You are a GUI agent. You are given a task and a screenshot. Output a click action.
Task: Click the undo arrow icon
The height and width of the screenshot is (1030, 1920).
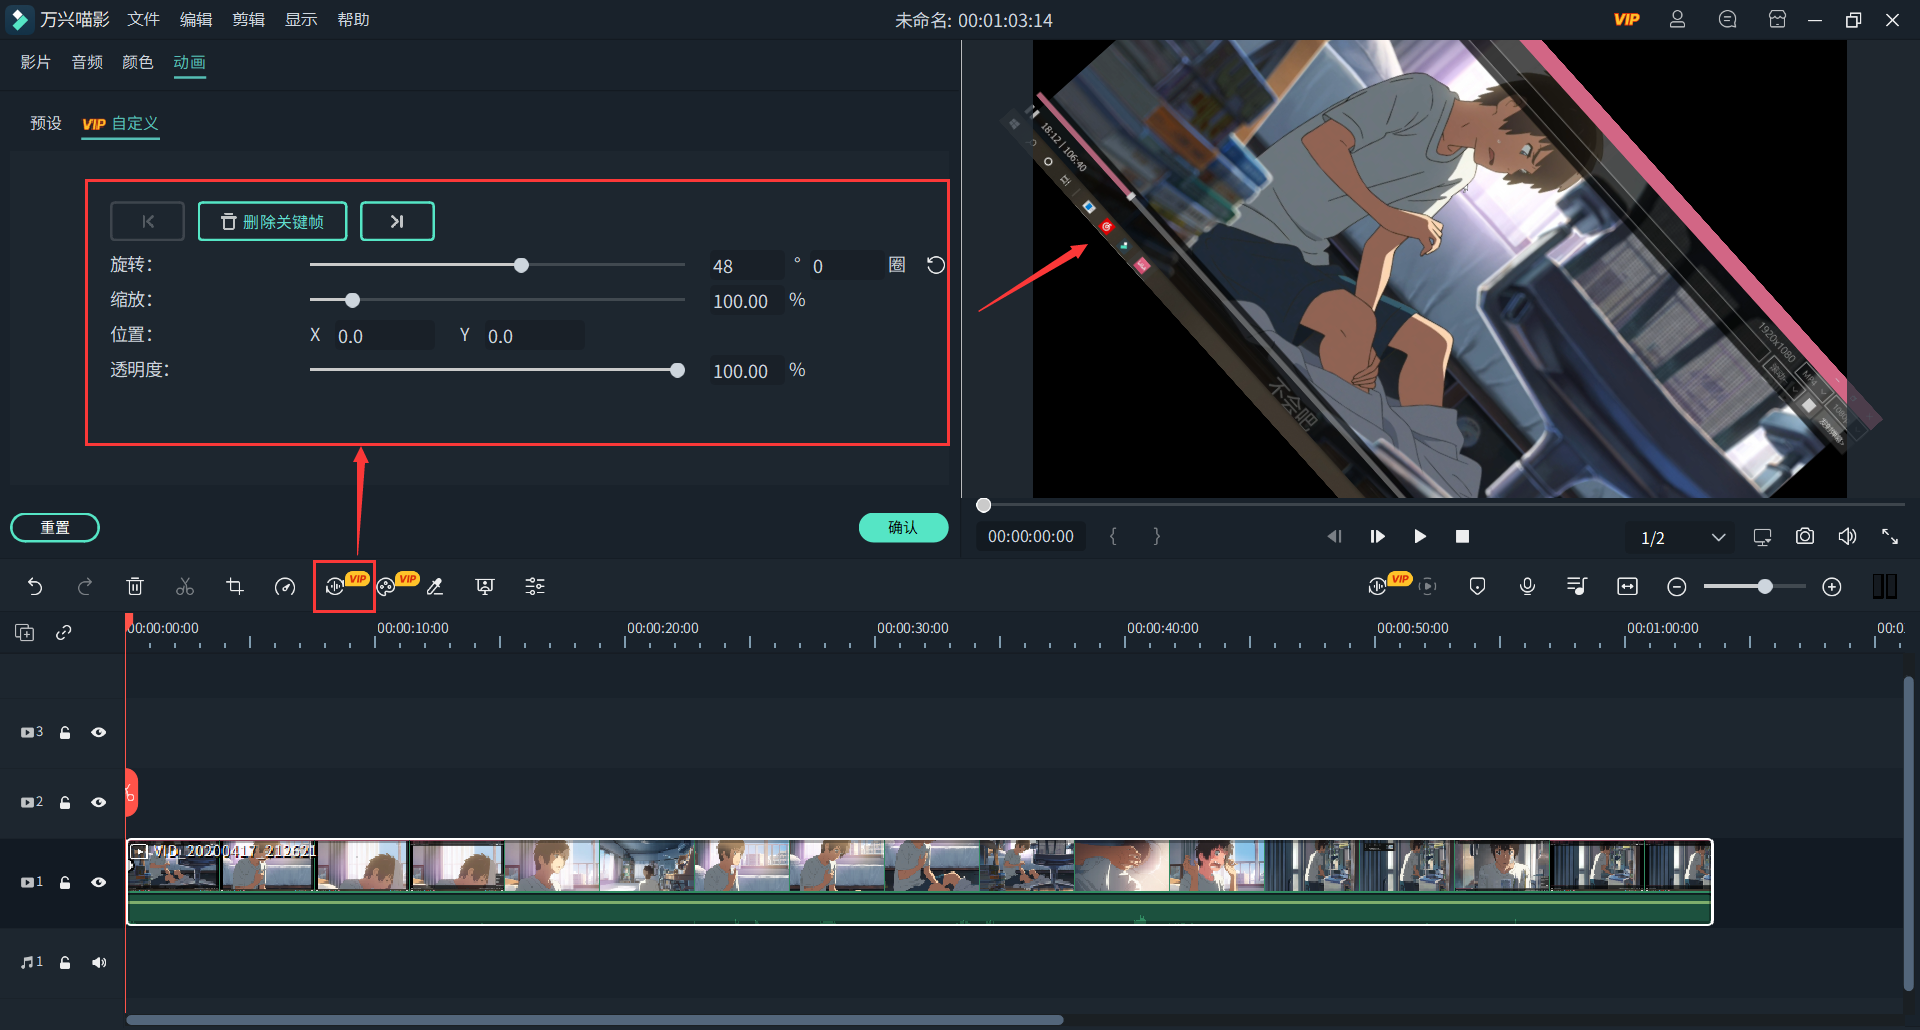(x=35, y=587)
